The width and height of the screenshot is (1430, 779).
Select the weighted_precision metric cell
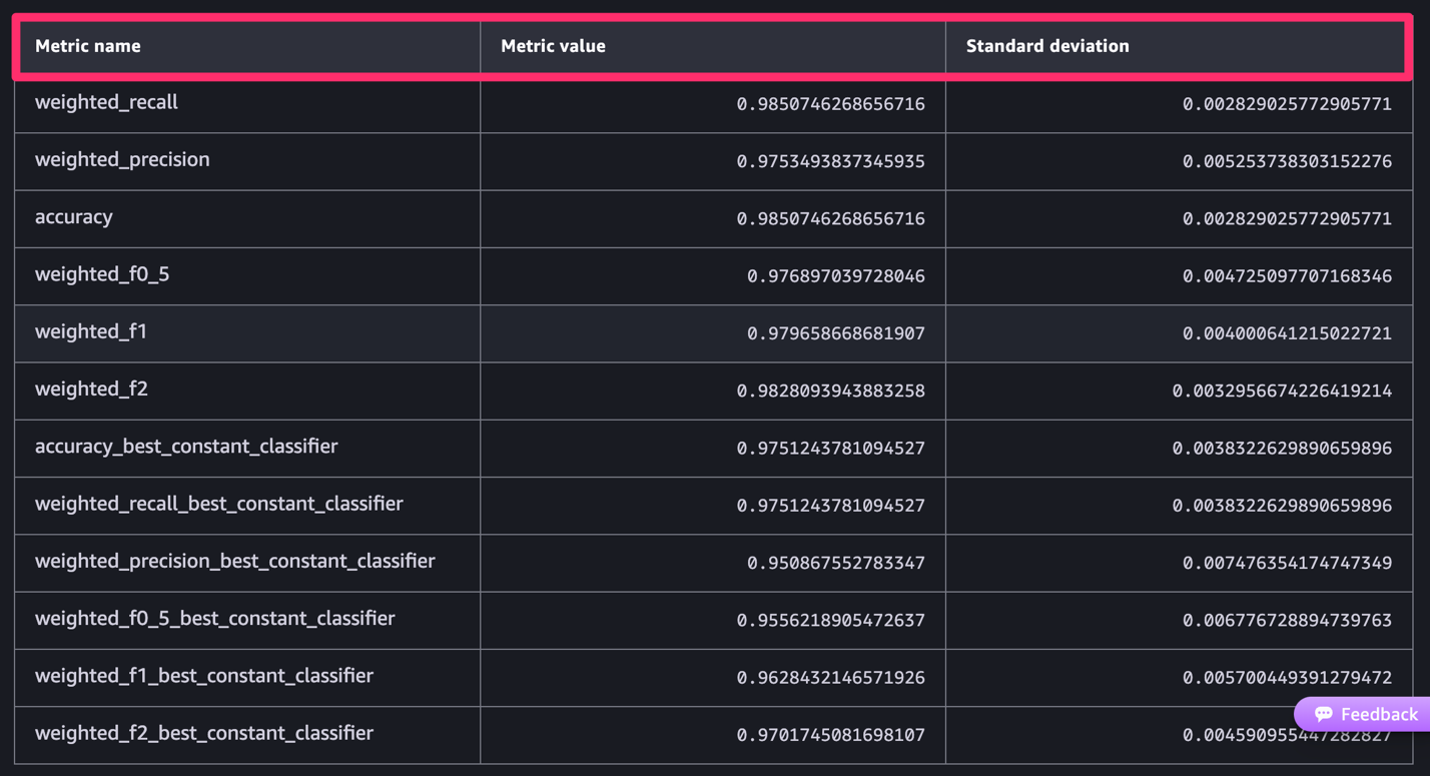[123, 159]
